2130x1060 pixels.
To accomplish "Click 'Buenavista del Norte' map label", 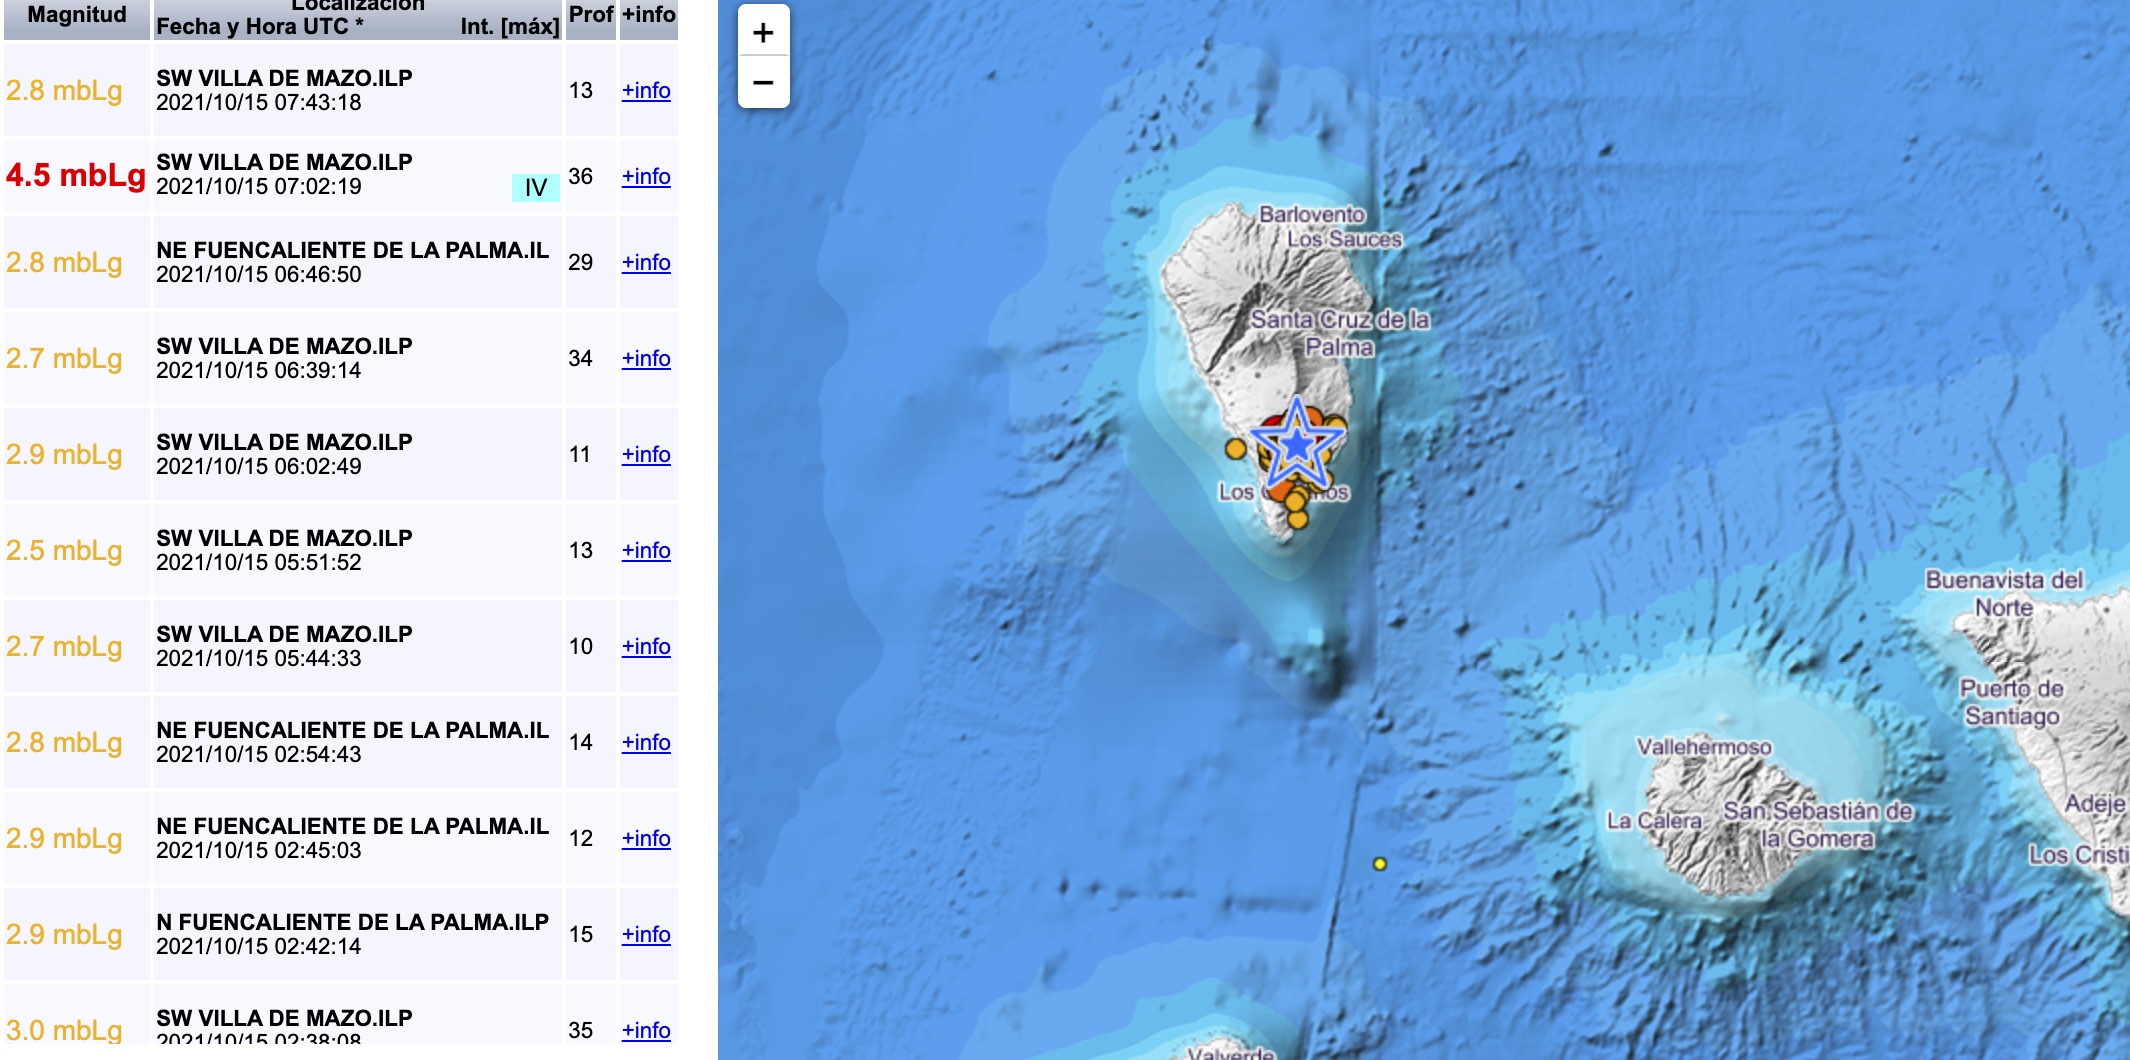I will tap(2004, 593).
